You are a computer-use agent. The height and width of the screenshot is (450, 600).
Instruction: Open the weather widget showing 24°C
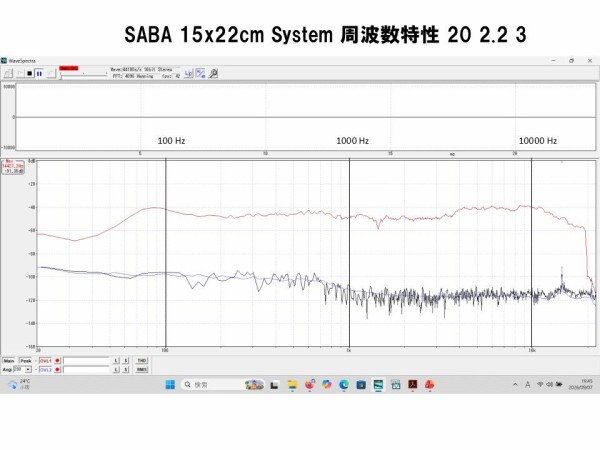point(19,384)
